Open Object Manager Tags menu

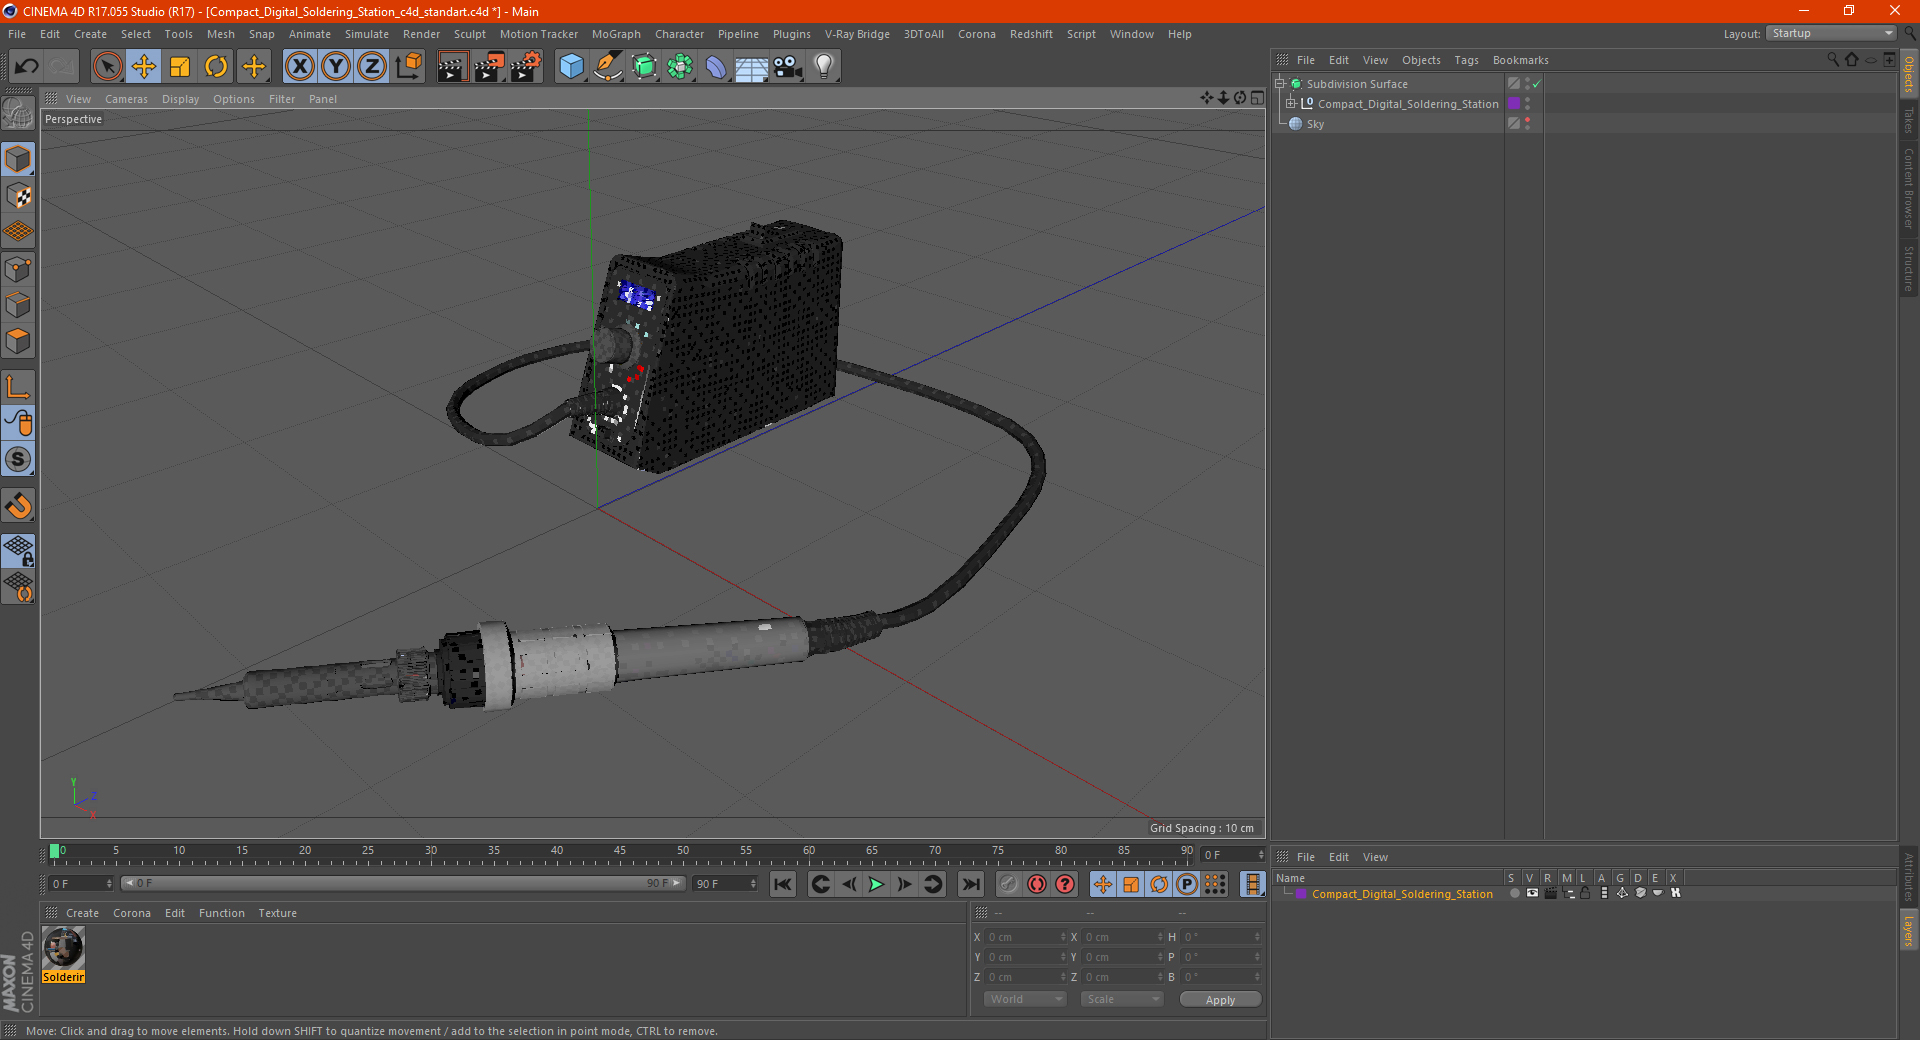click(x=1466, y=60)
